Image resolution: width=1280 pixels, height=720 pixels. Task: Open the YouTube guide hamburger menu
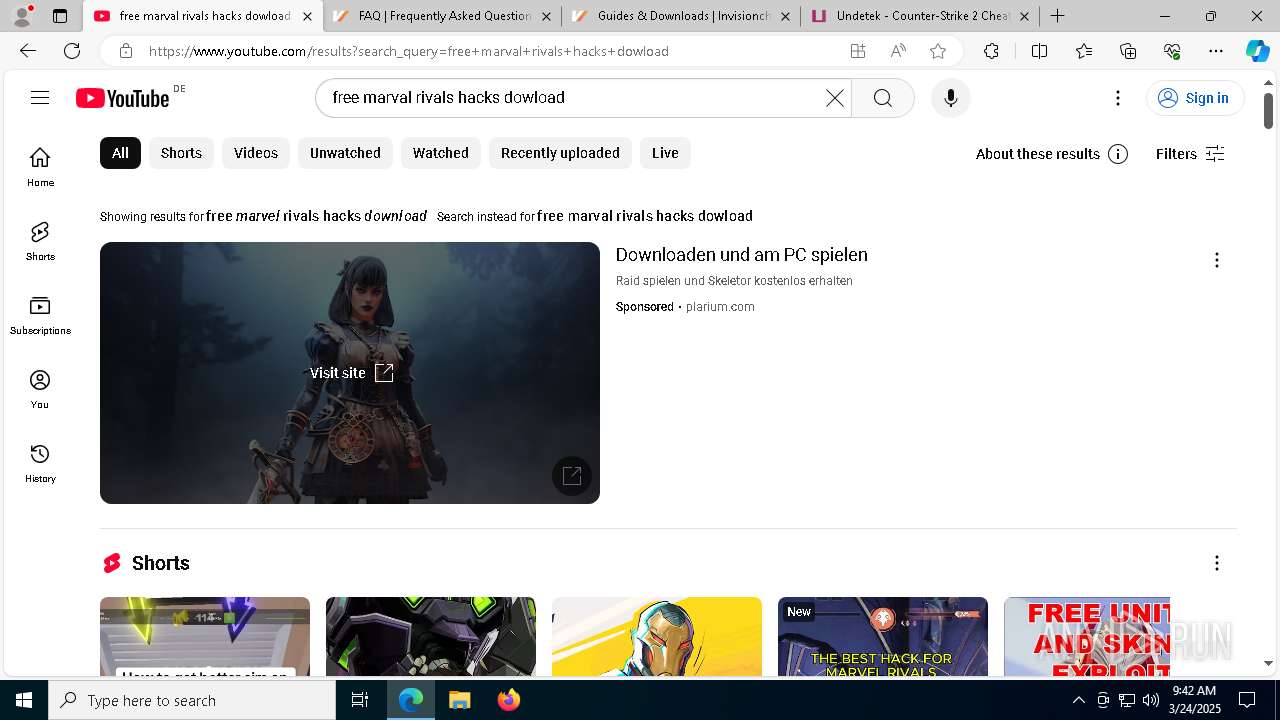click(x=40, y=97)
